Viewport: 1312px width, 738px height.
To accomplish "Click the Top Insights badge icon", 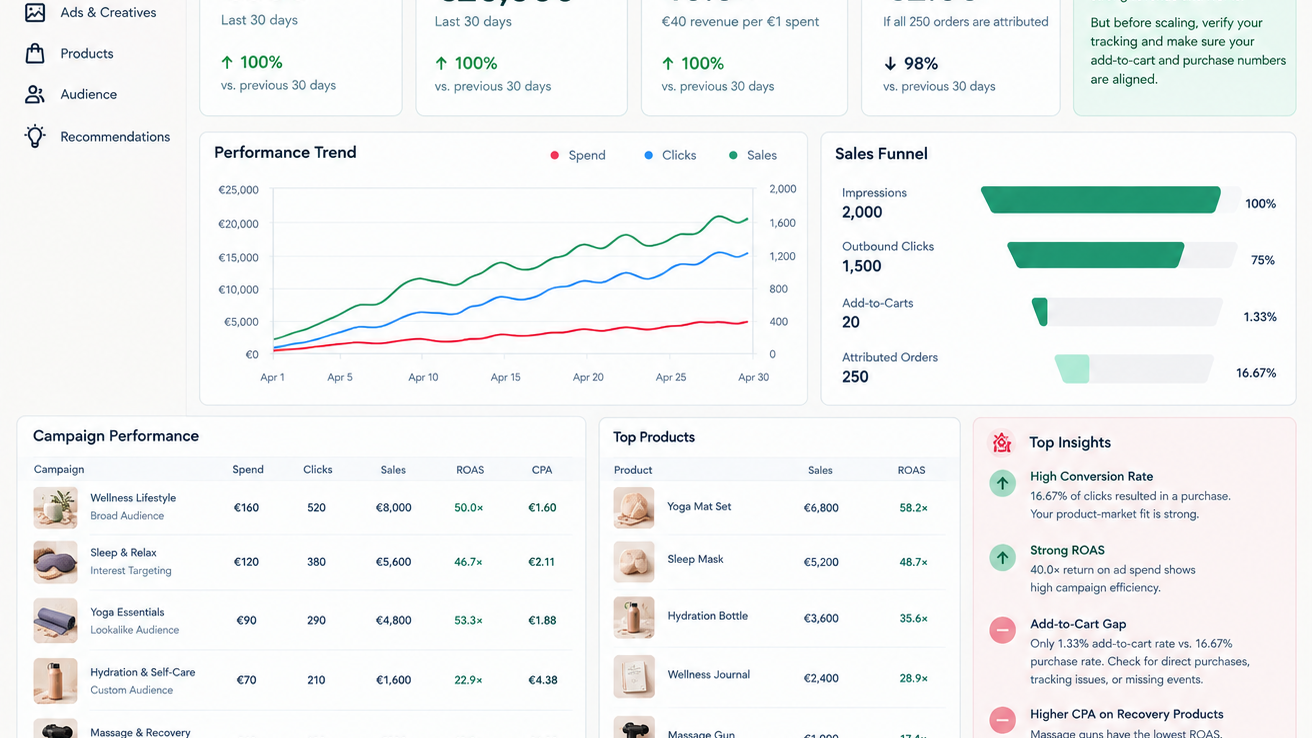I will tap(1001, 442).
